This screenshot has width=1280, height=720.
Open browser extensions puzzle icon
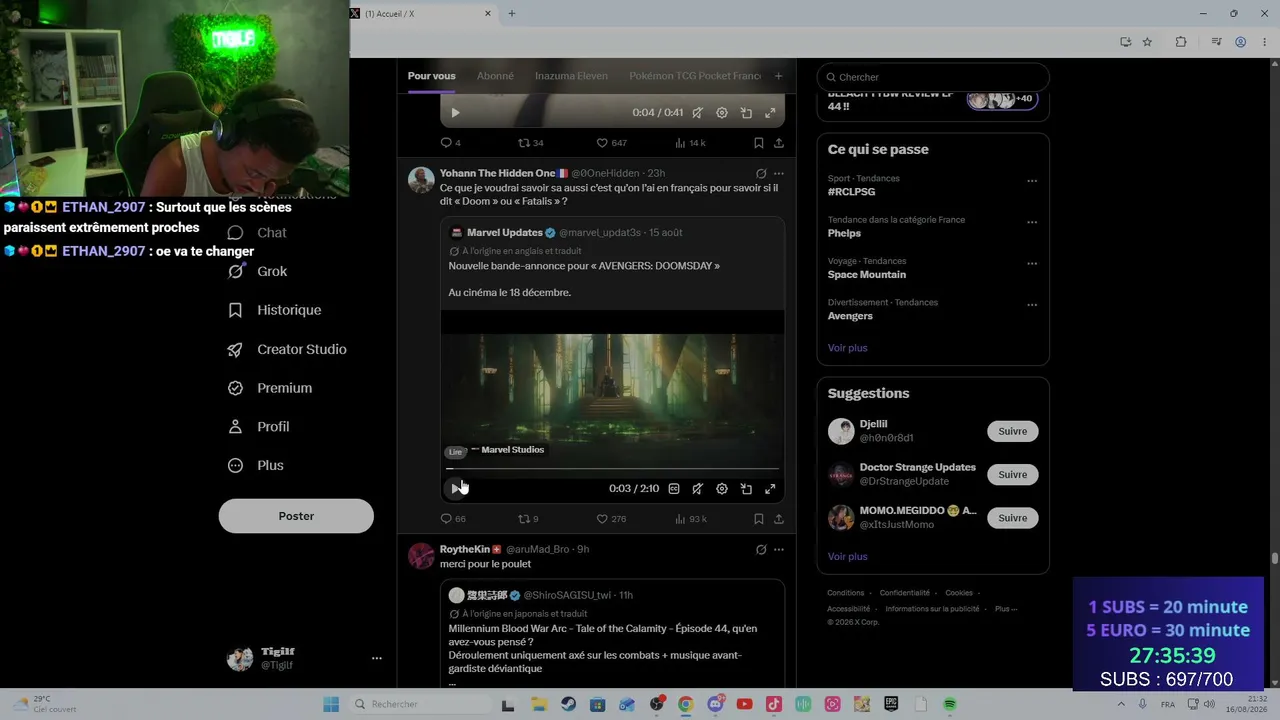[1181, 42]
